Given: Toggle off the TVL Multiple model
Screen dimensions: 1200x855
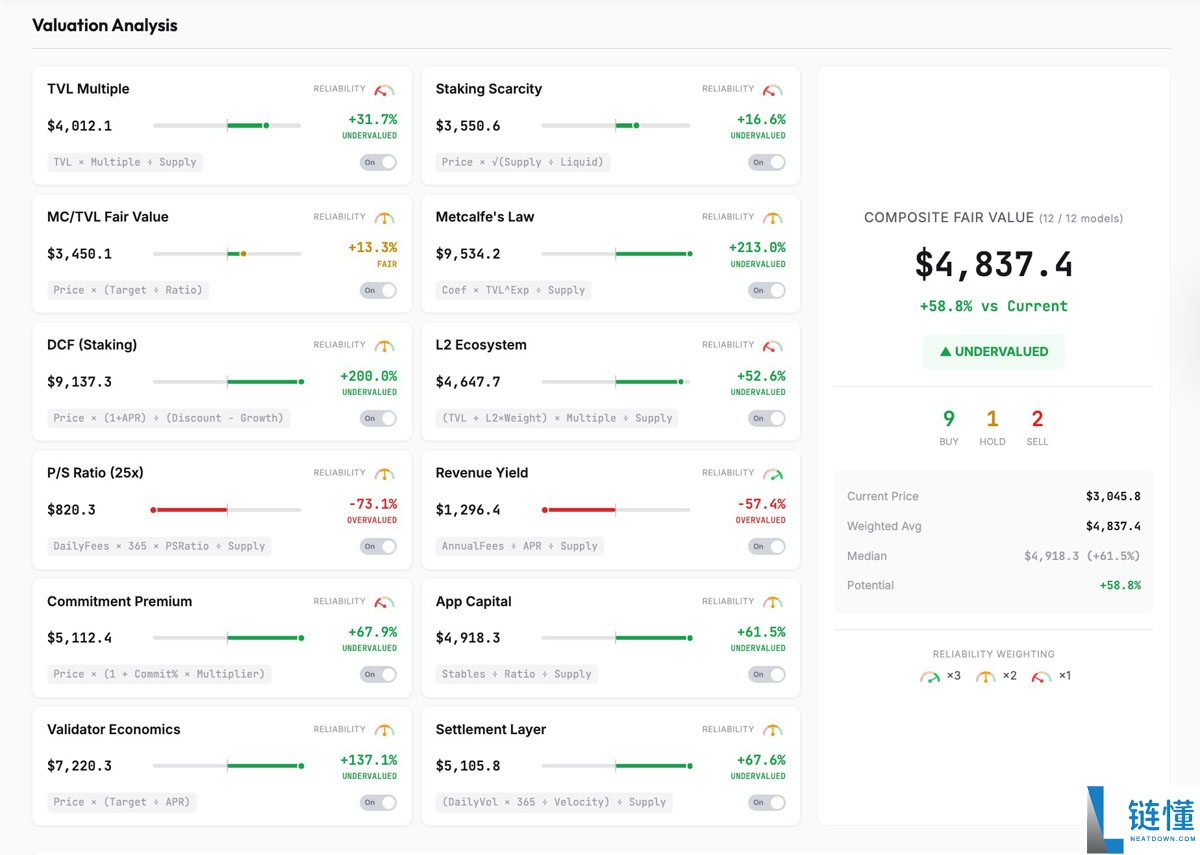Looking at the screenshot, I should tap(378, 162).
